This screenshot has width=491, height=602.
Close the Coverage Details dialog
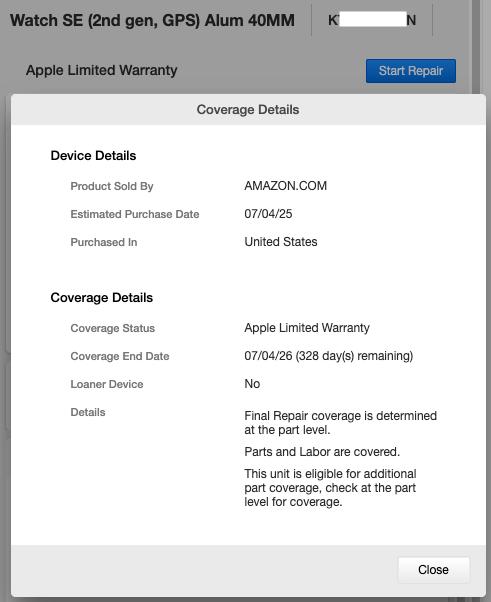[433, 570]
